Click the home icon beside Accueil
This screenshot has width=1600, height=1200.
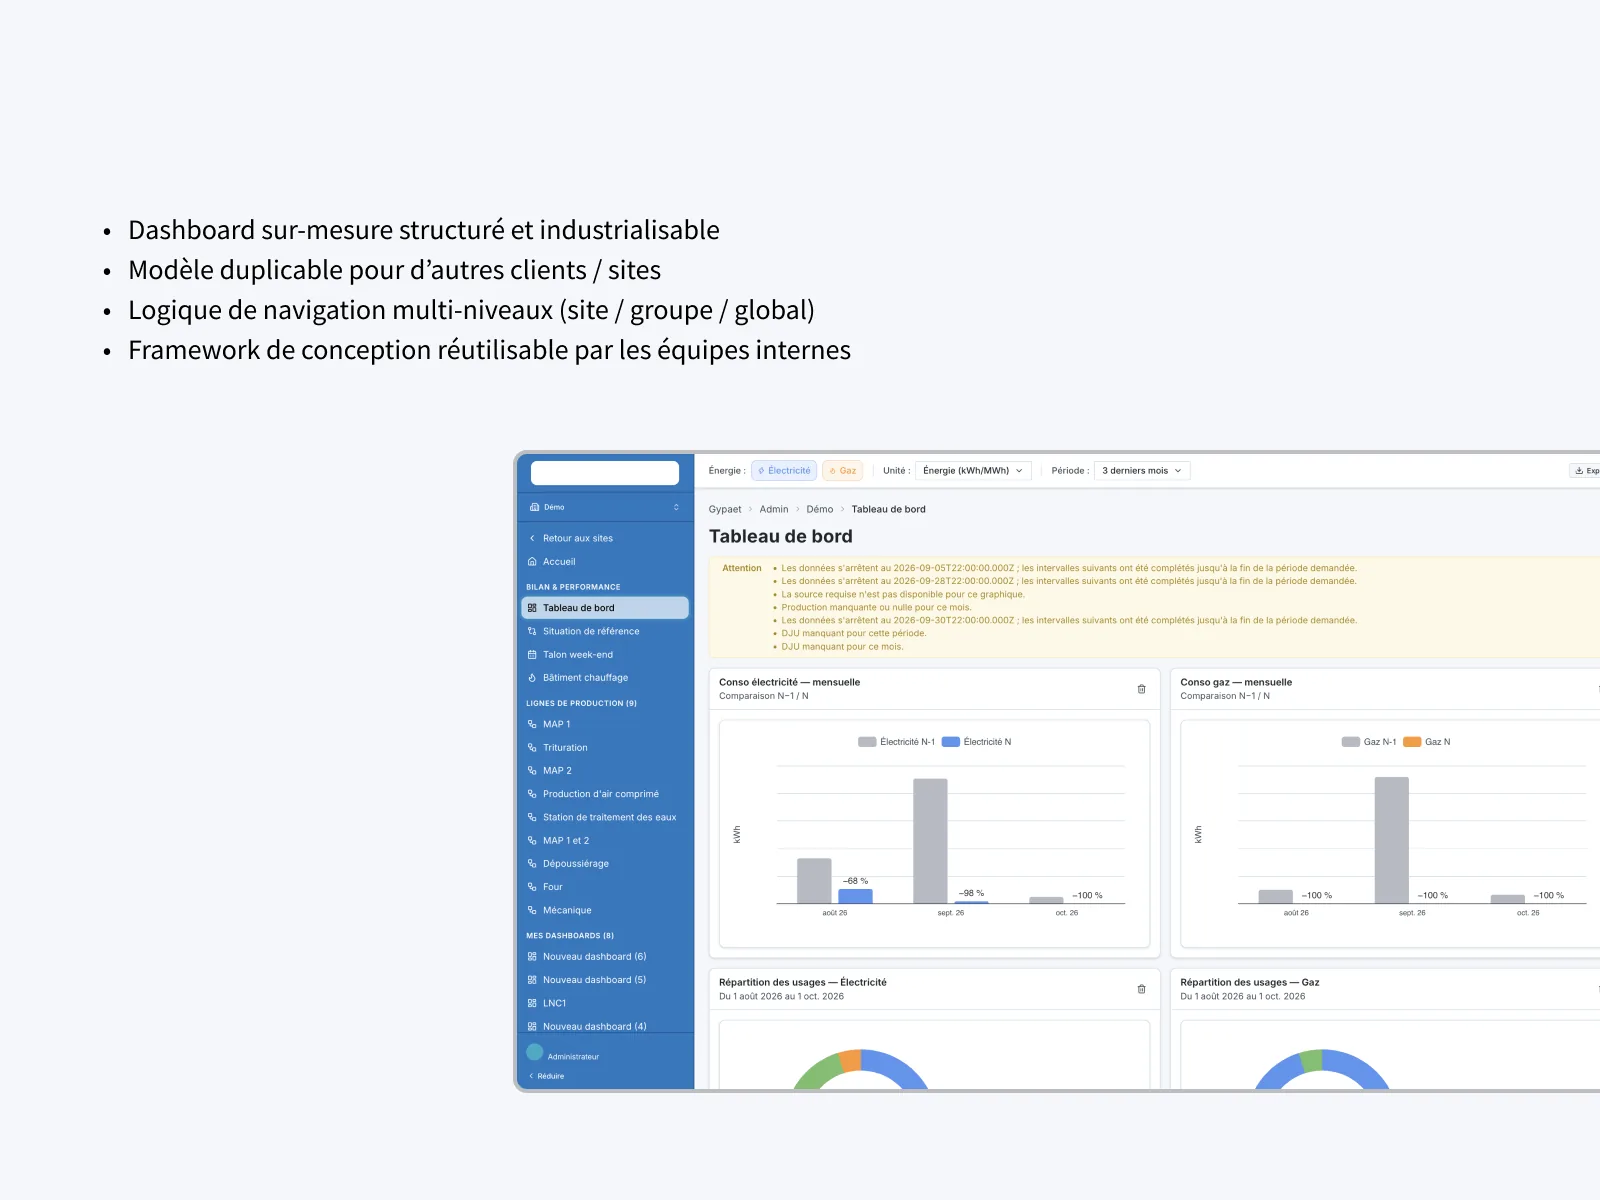[532, 562]
